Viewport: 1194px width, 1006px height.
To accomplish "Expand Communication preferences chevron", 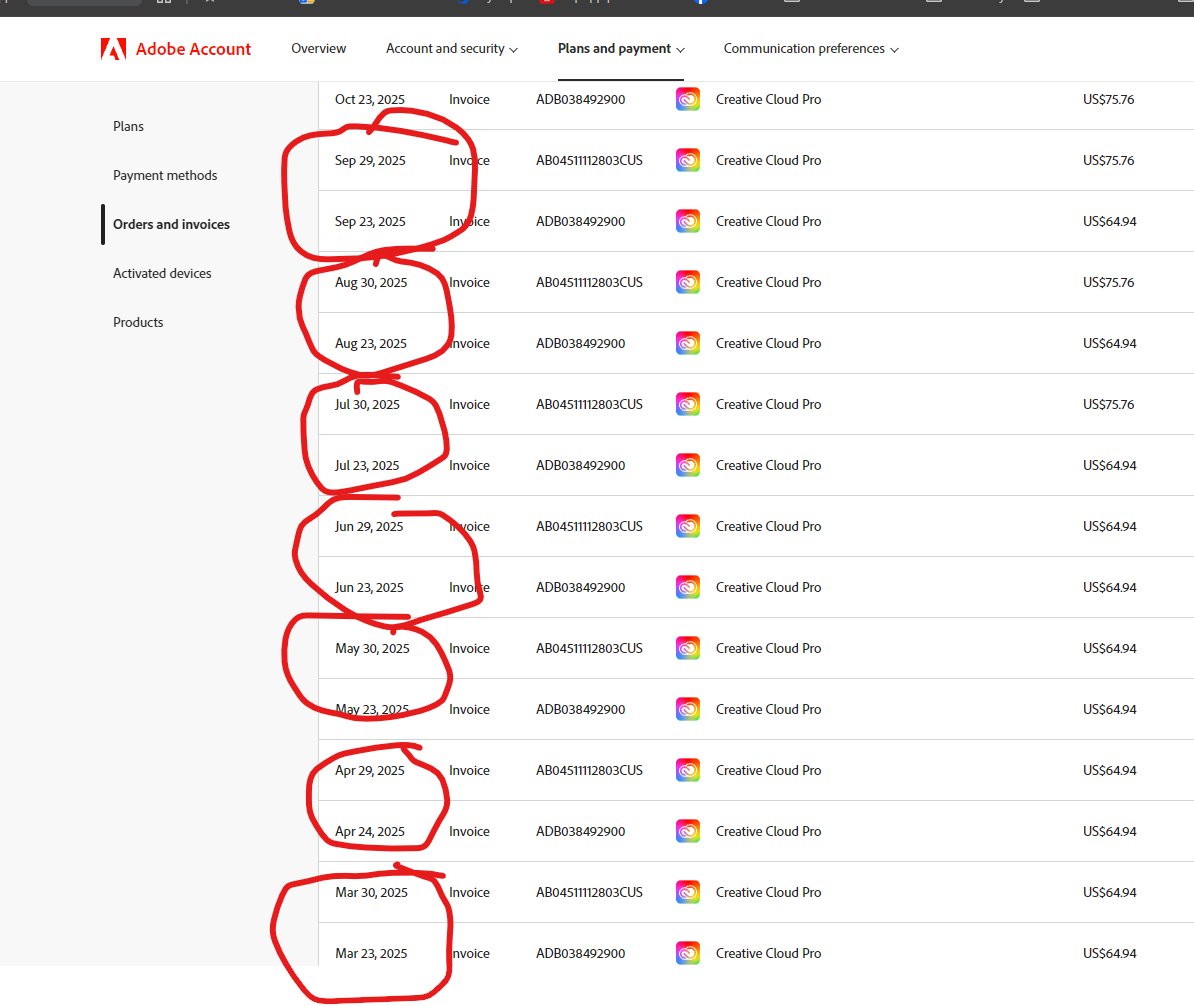I will [x=894, y=50].
